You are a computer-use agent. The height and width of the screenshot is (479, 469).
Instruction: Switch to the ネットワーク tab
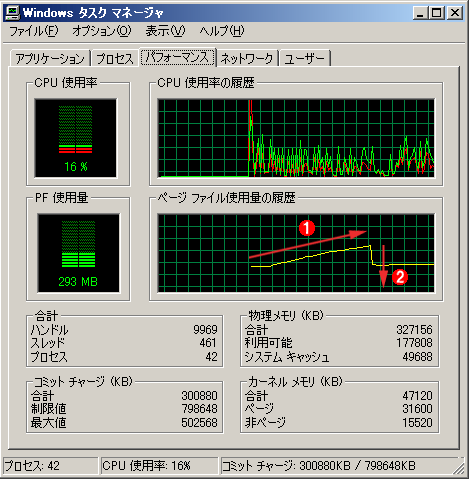247,58
